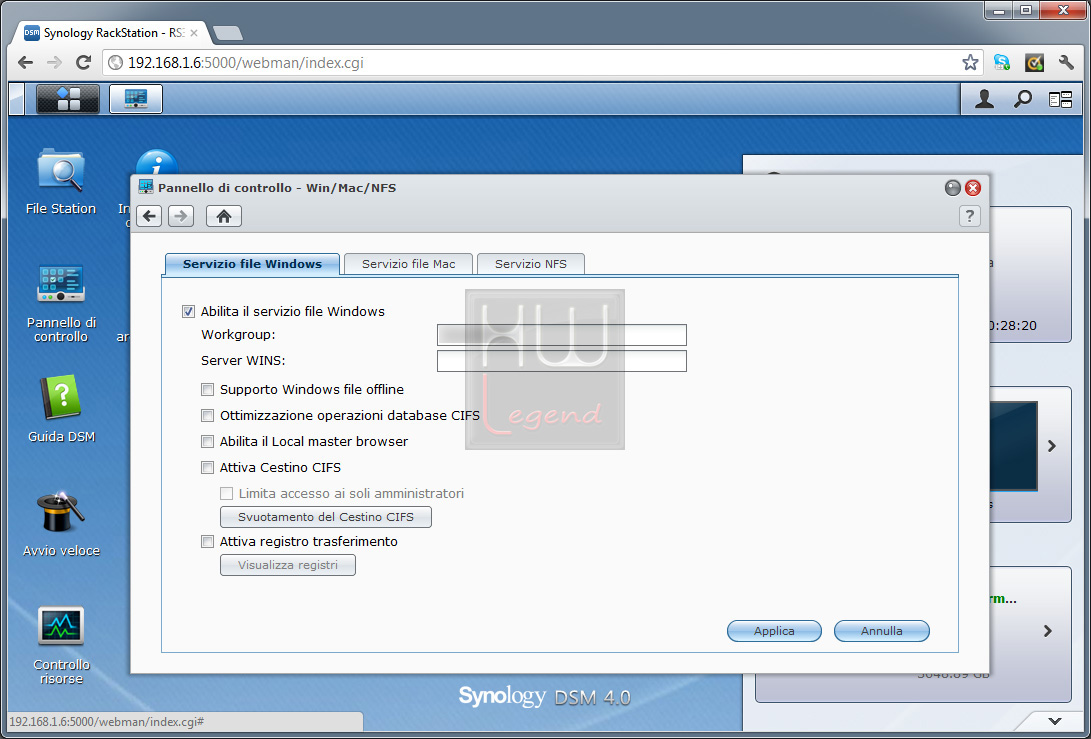Expand the widget arrow beside dark thumbnail
The width and height of the screenshot is (1091, 739).
[1051, 446]
